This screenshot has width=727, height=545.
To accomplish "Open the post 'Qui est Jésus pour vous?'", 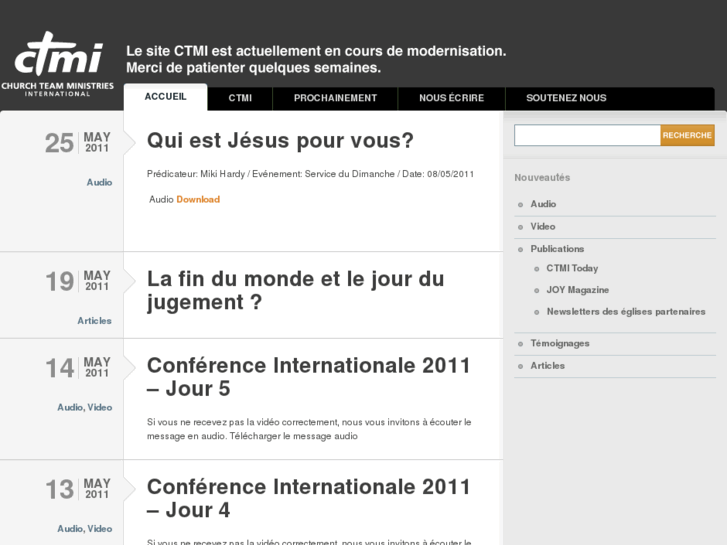I will click(x=280, y=141).
